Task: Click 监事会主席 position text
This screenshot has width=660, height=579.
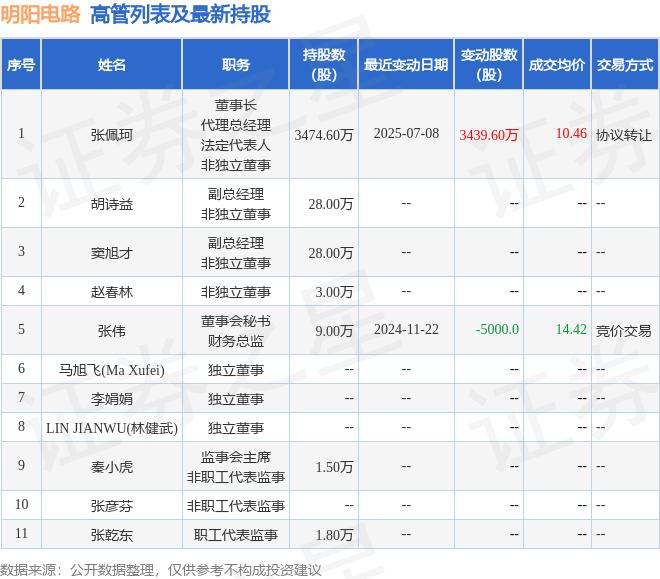Action: (236, 457)
